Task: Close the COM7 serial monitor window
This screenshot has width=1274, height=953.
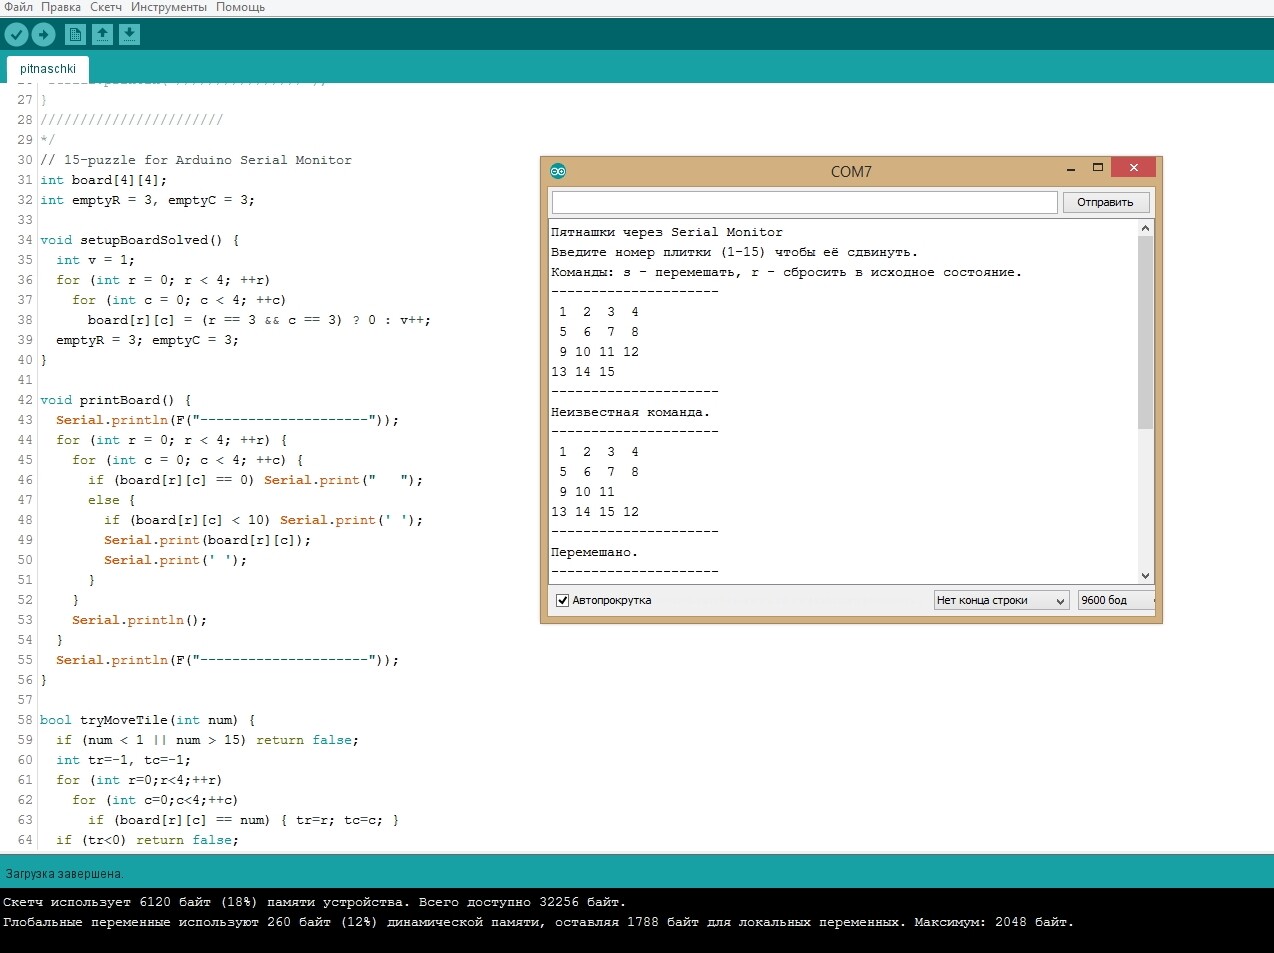Action: pos(1133,168)
